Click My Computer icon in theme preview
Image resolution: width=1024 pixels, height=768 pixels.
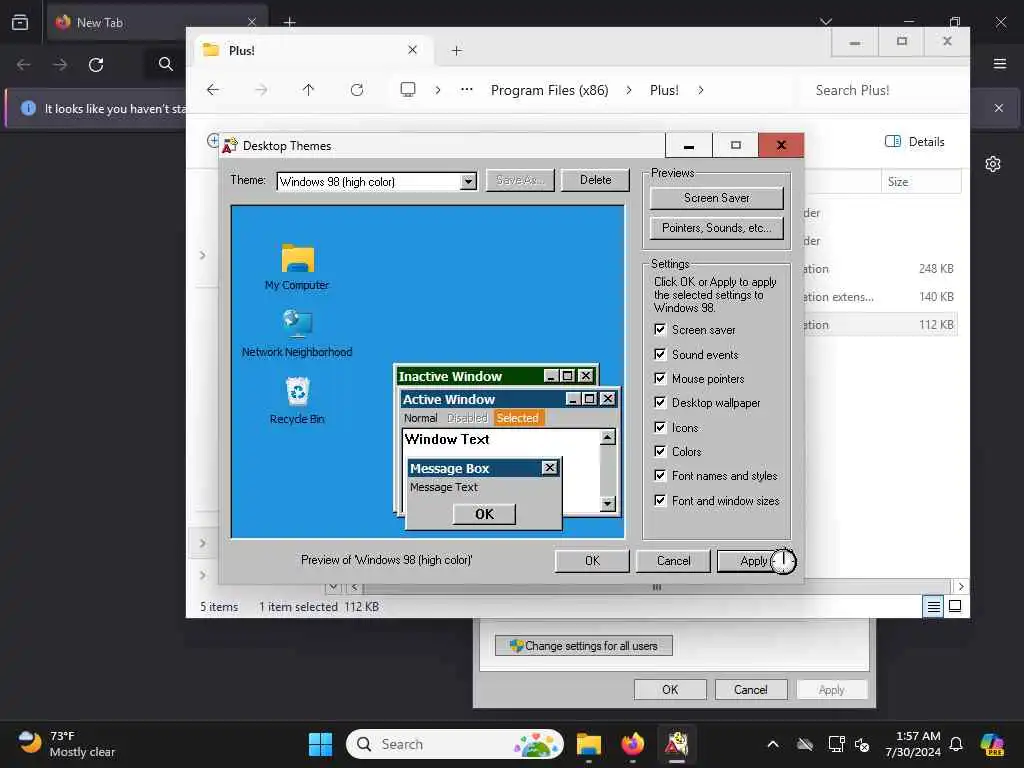[298, 259]
